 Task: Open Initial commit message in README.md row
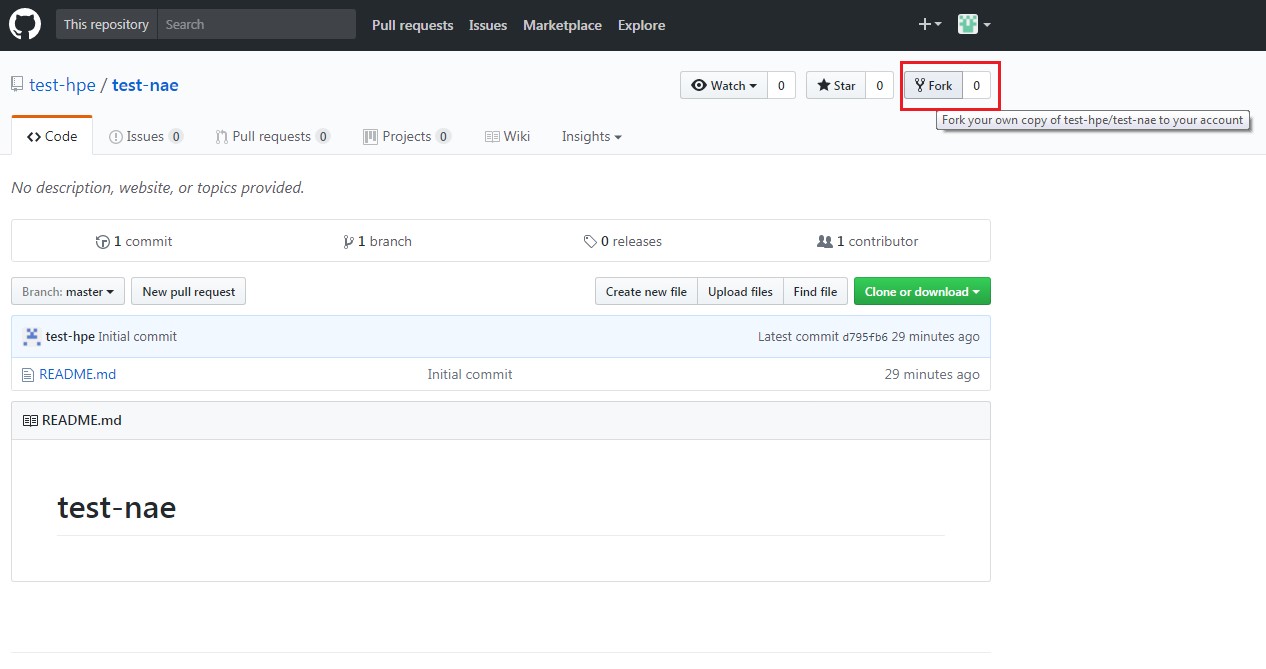(x=470, y=375)
